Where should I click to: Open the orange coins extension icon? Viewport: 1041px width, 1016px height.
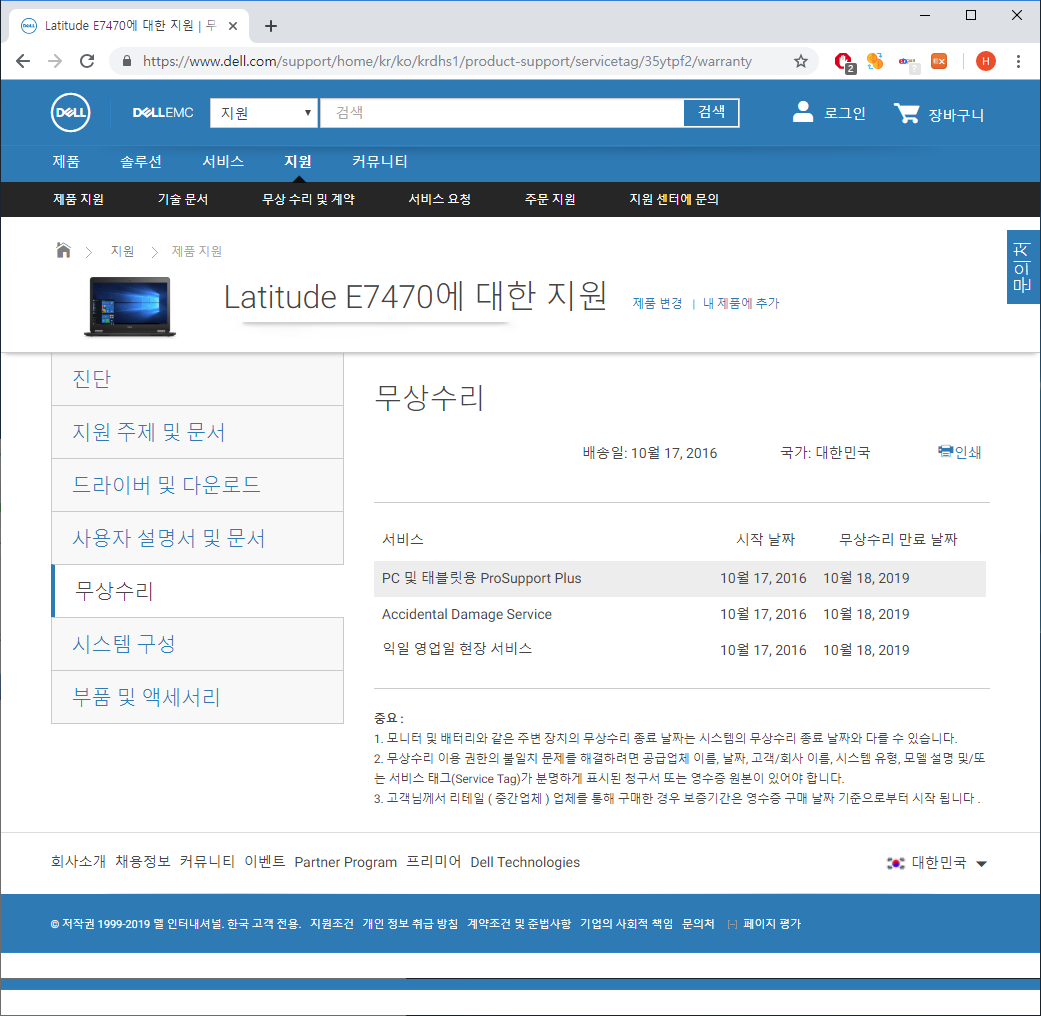click(x=875, y=61)
